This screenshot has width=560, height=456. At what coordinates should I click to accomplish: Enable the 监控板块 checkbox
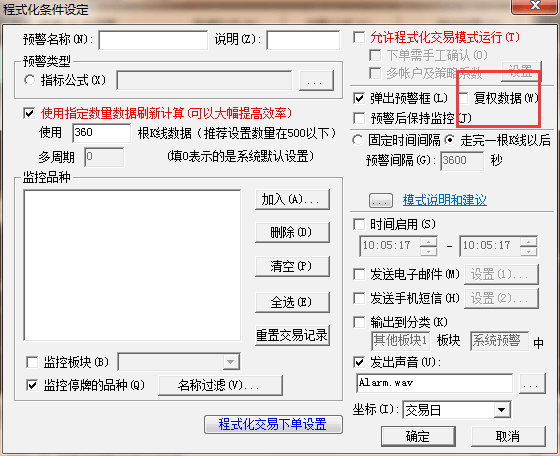pos(32,362)
